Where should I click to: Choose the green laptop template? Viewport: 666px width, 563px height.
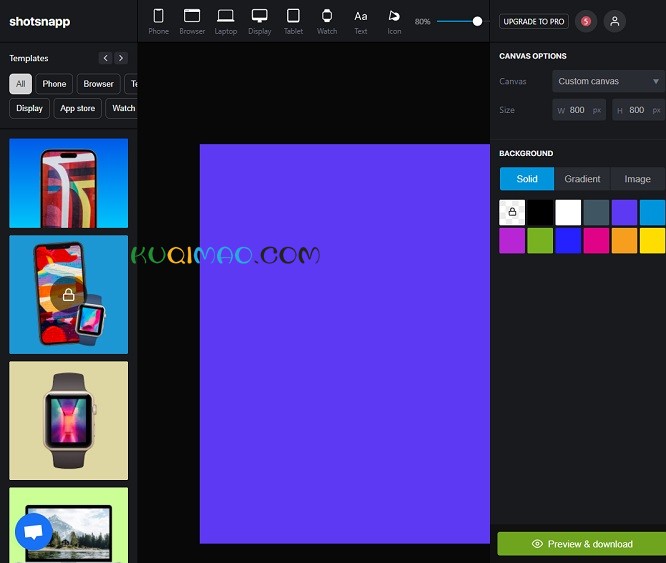68,525
